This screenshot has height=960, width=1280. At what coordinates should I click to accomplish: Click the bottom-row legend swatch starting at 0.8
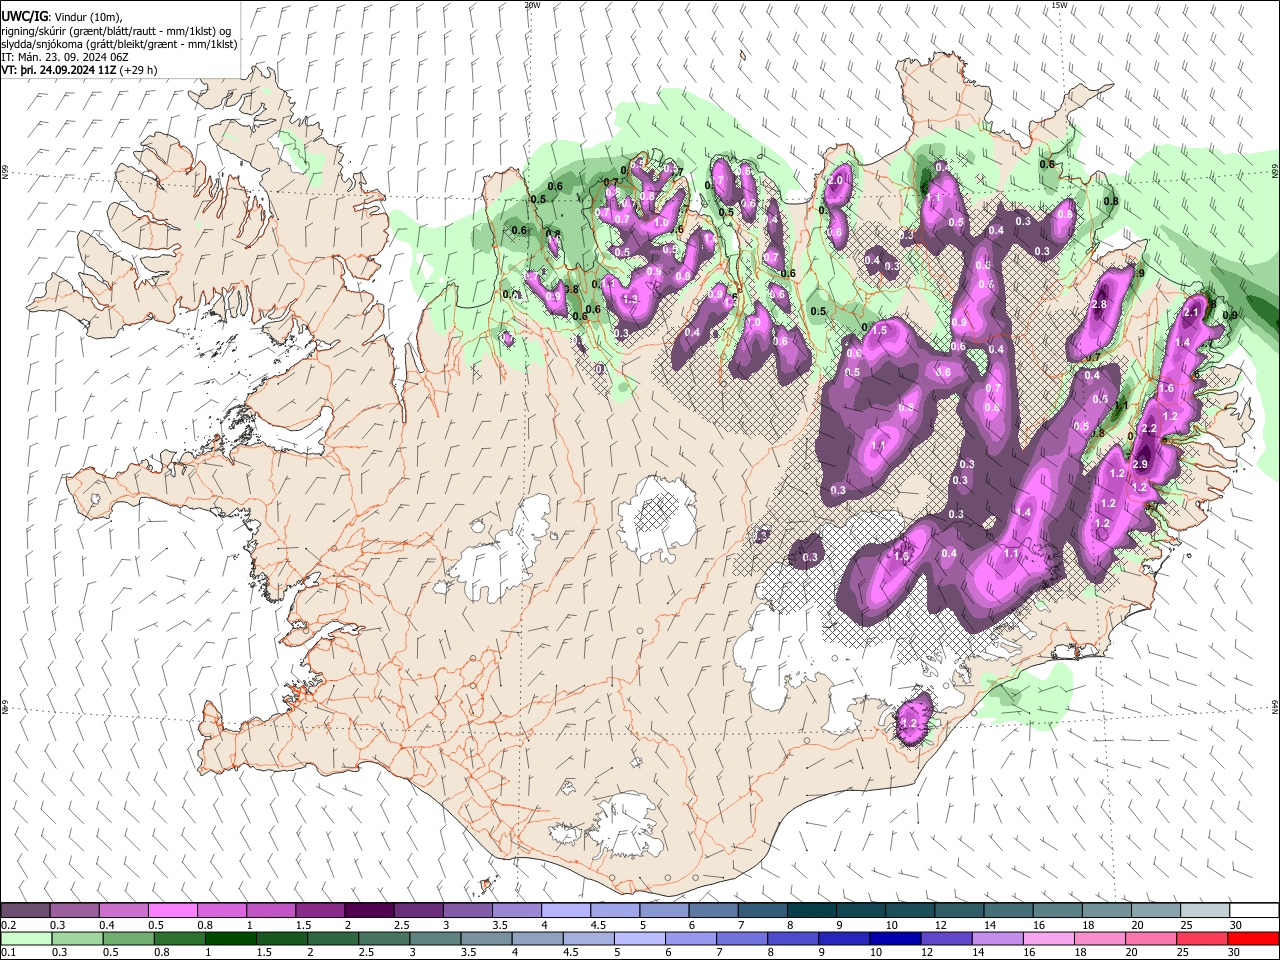click(x=179, y=939)
